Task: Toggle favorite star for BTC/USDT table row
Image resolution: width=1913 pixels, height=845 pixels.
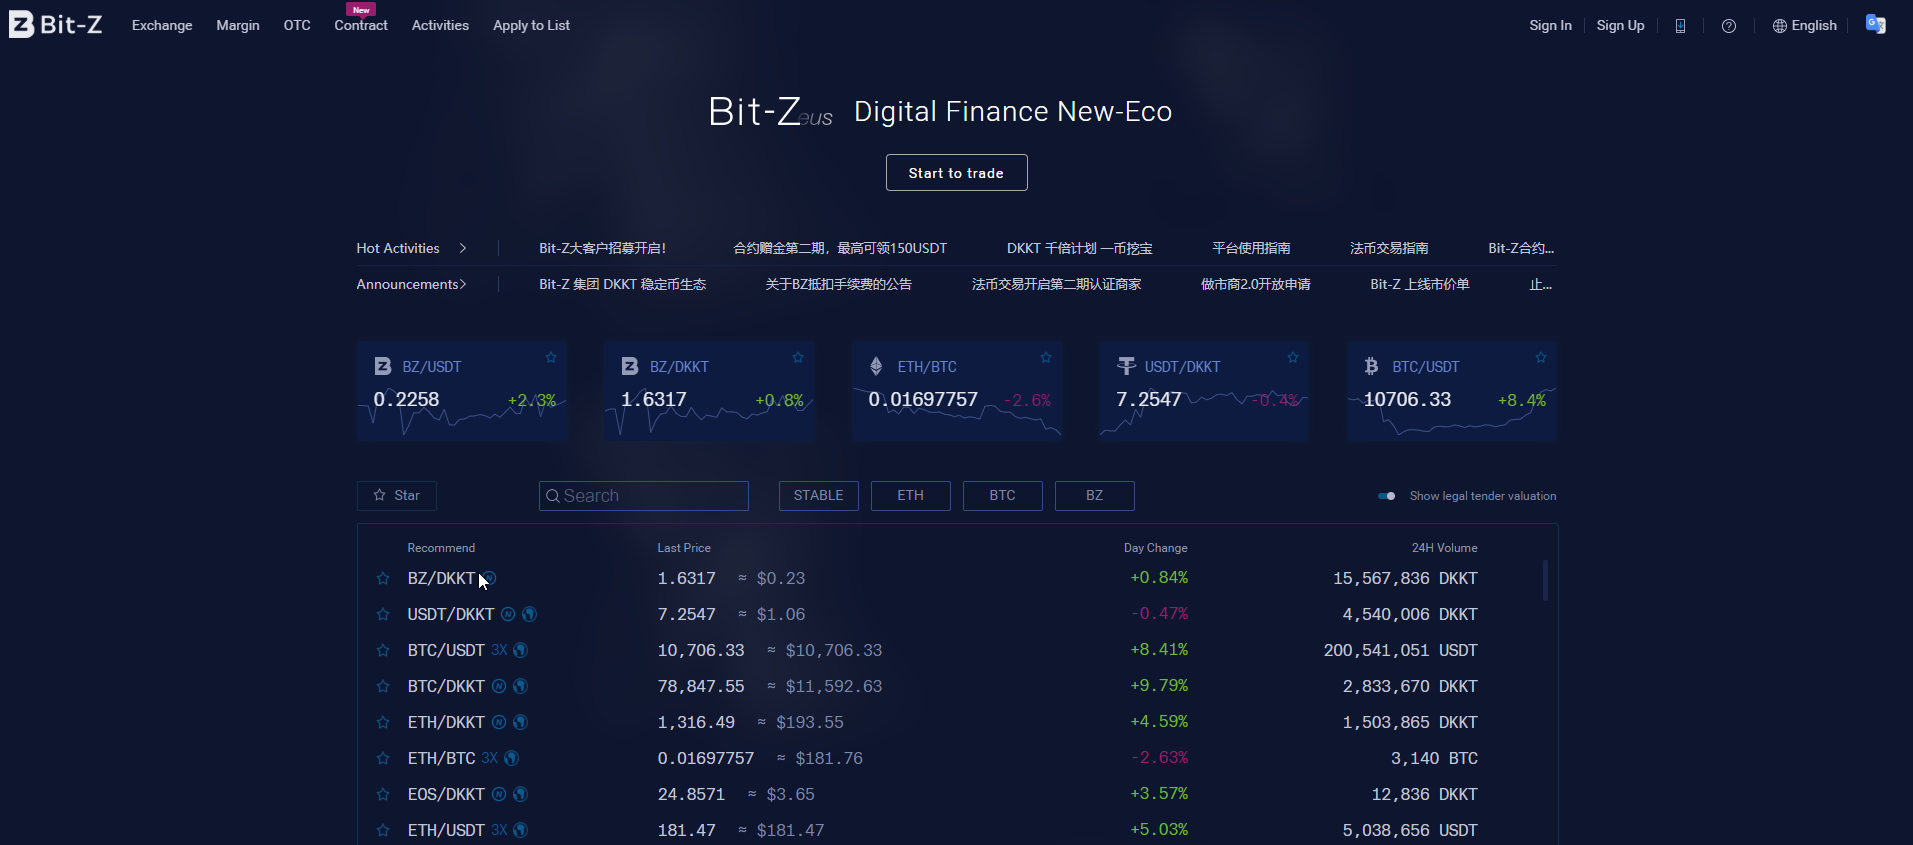Action: click(x=383, y=650)
